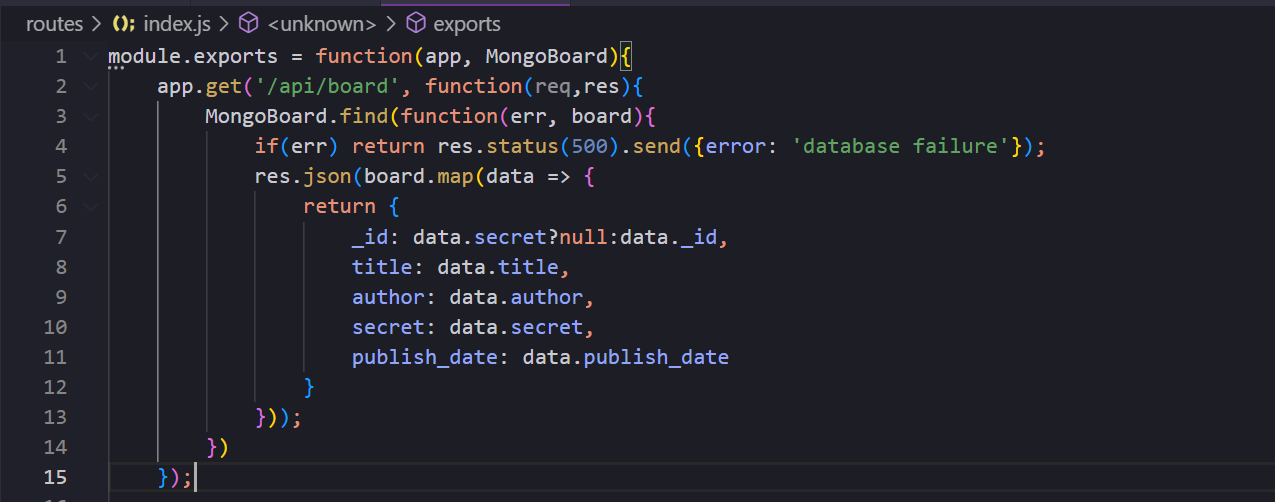Open the <unknown> symbol breadcrumb

click(x=322, y=23)
